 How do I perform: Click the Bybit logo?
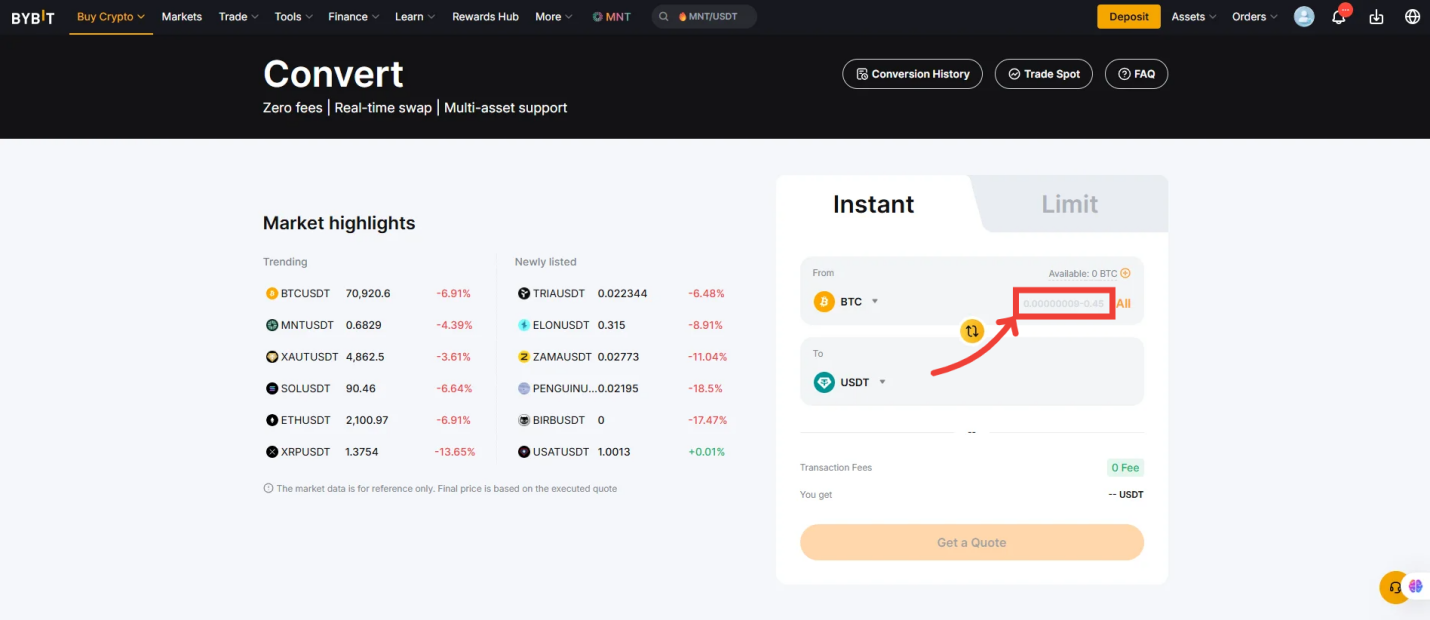[32, 17]
